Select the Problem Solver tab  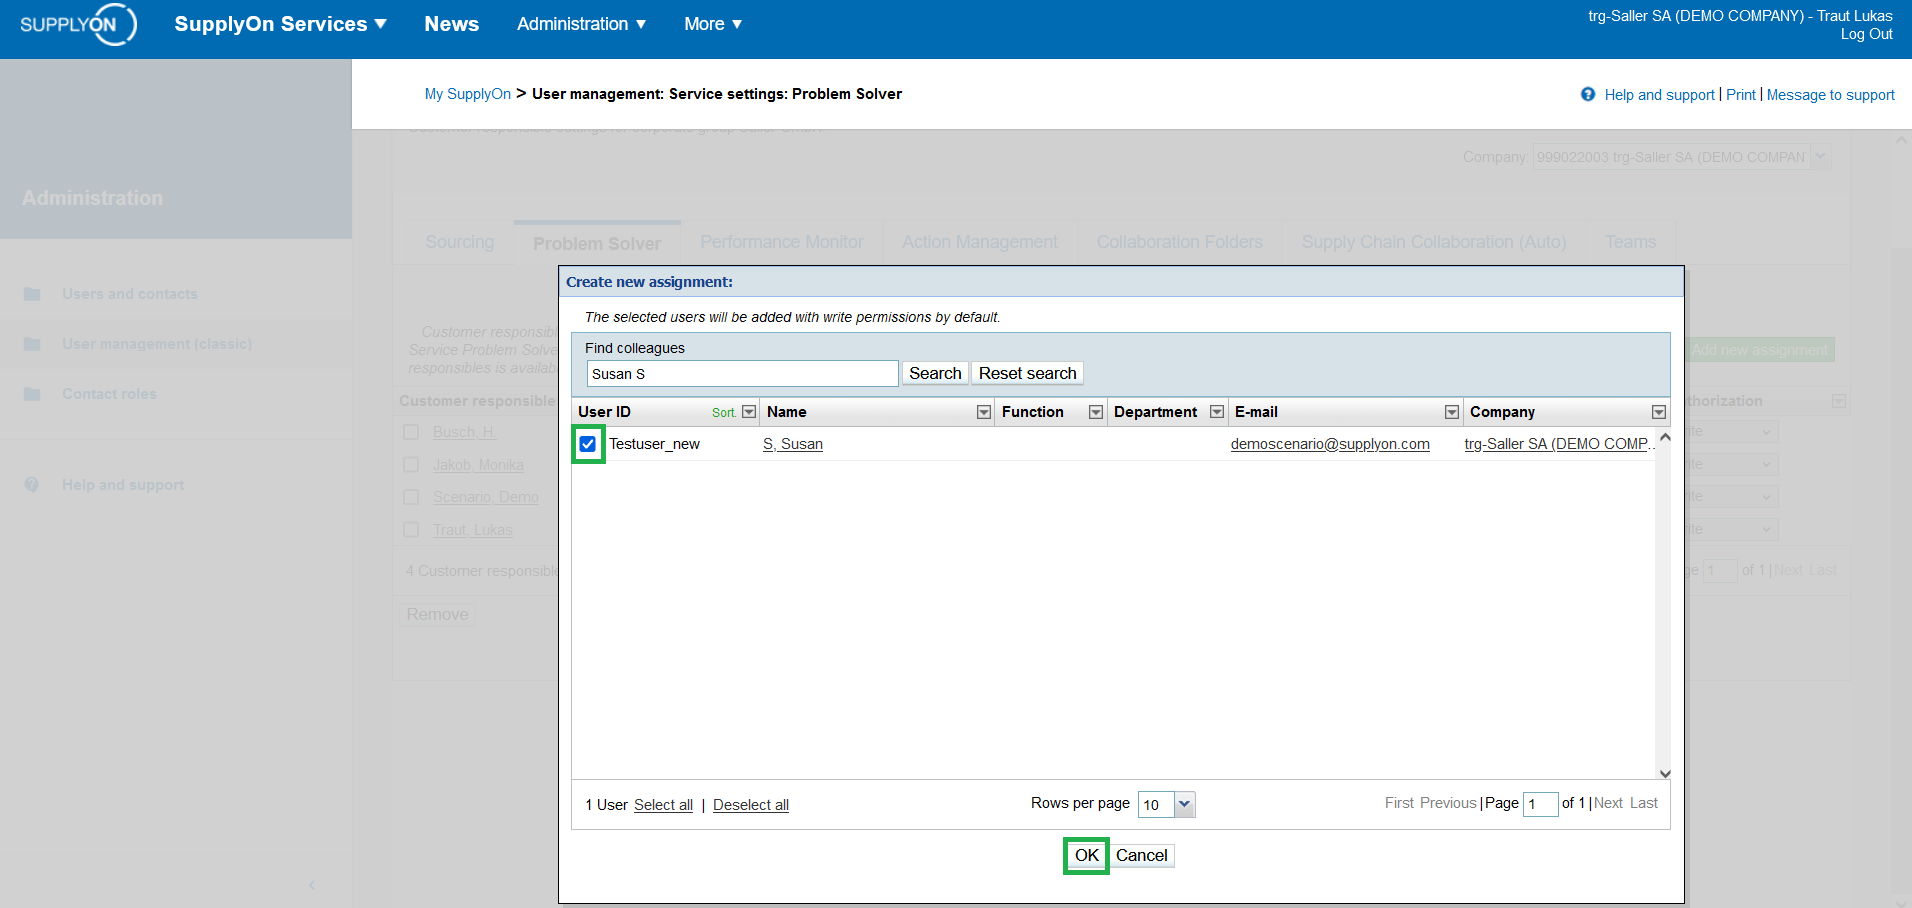click(x=597, y=243)
